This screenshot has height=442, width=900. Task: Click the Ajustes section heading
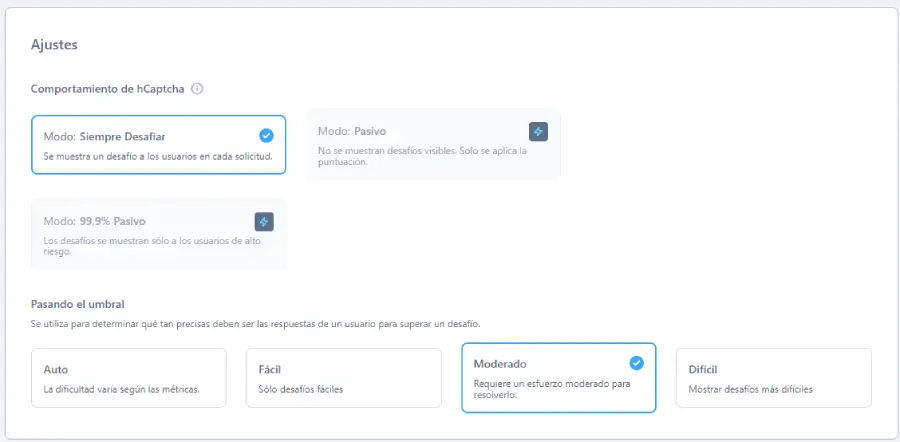point(54,45)
